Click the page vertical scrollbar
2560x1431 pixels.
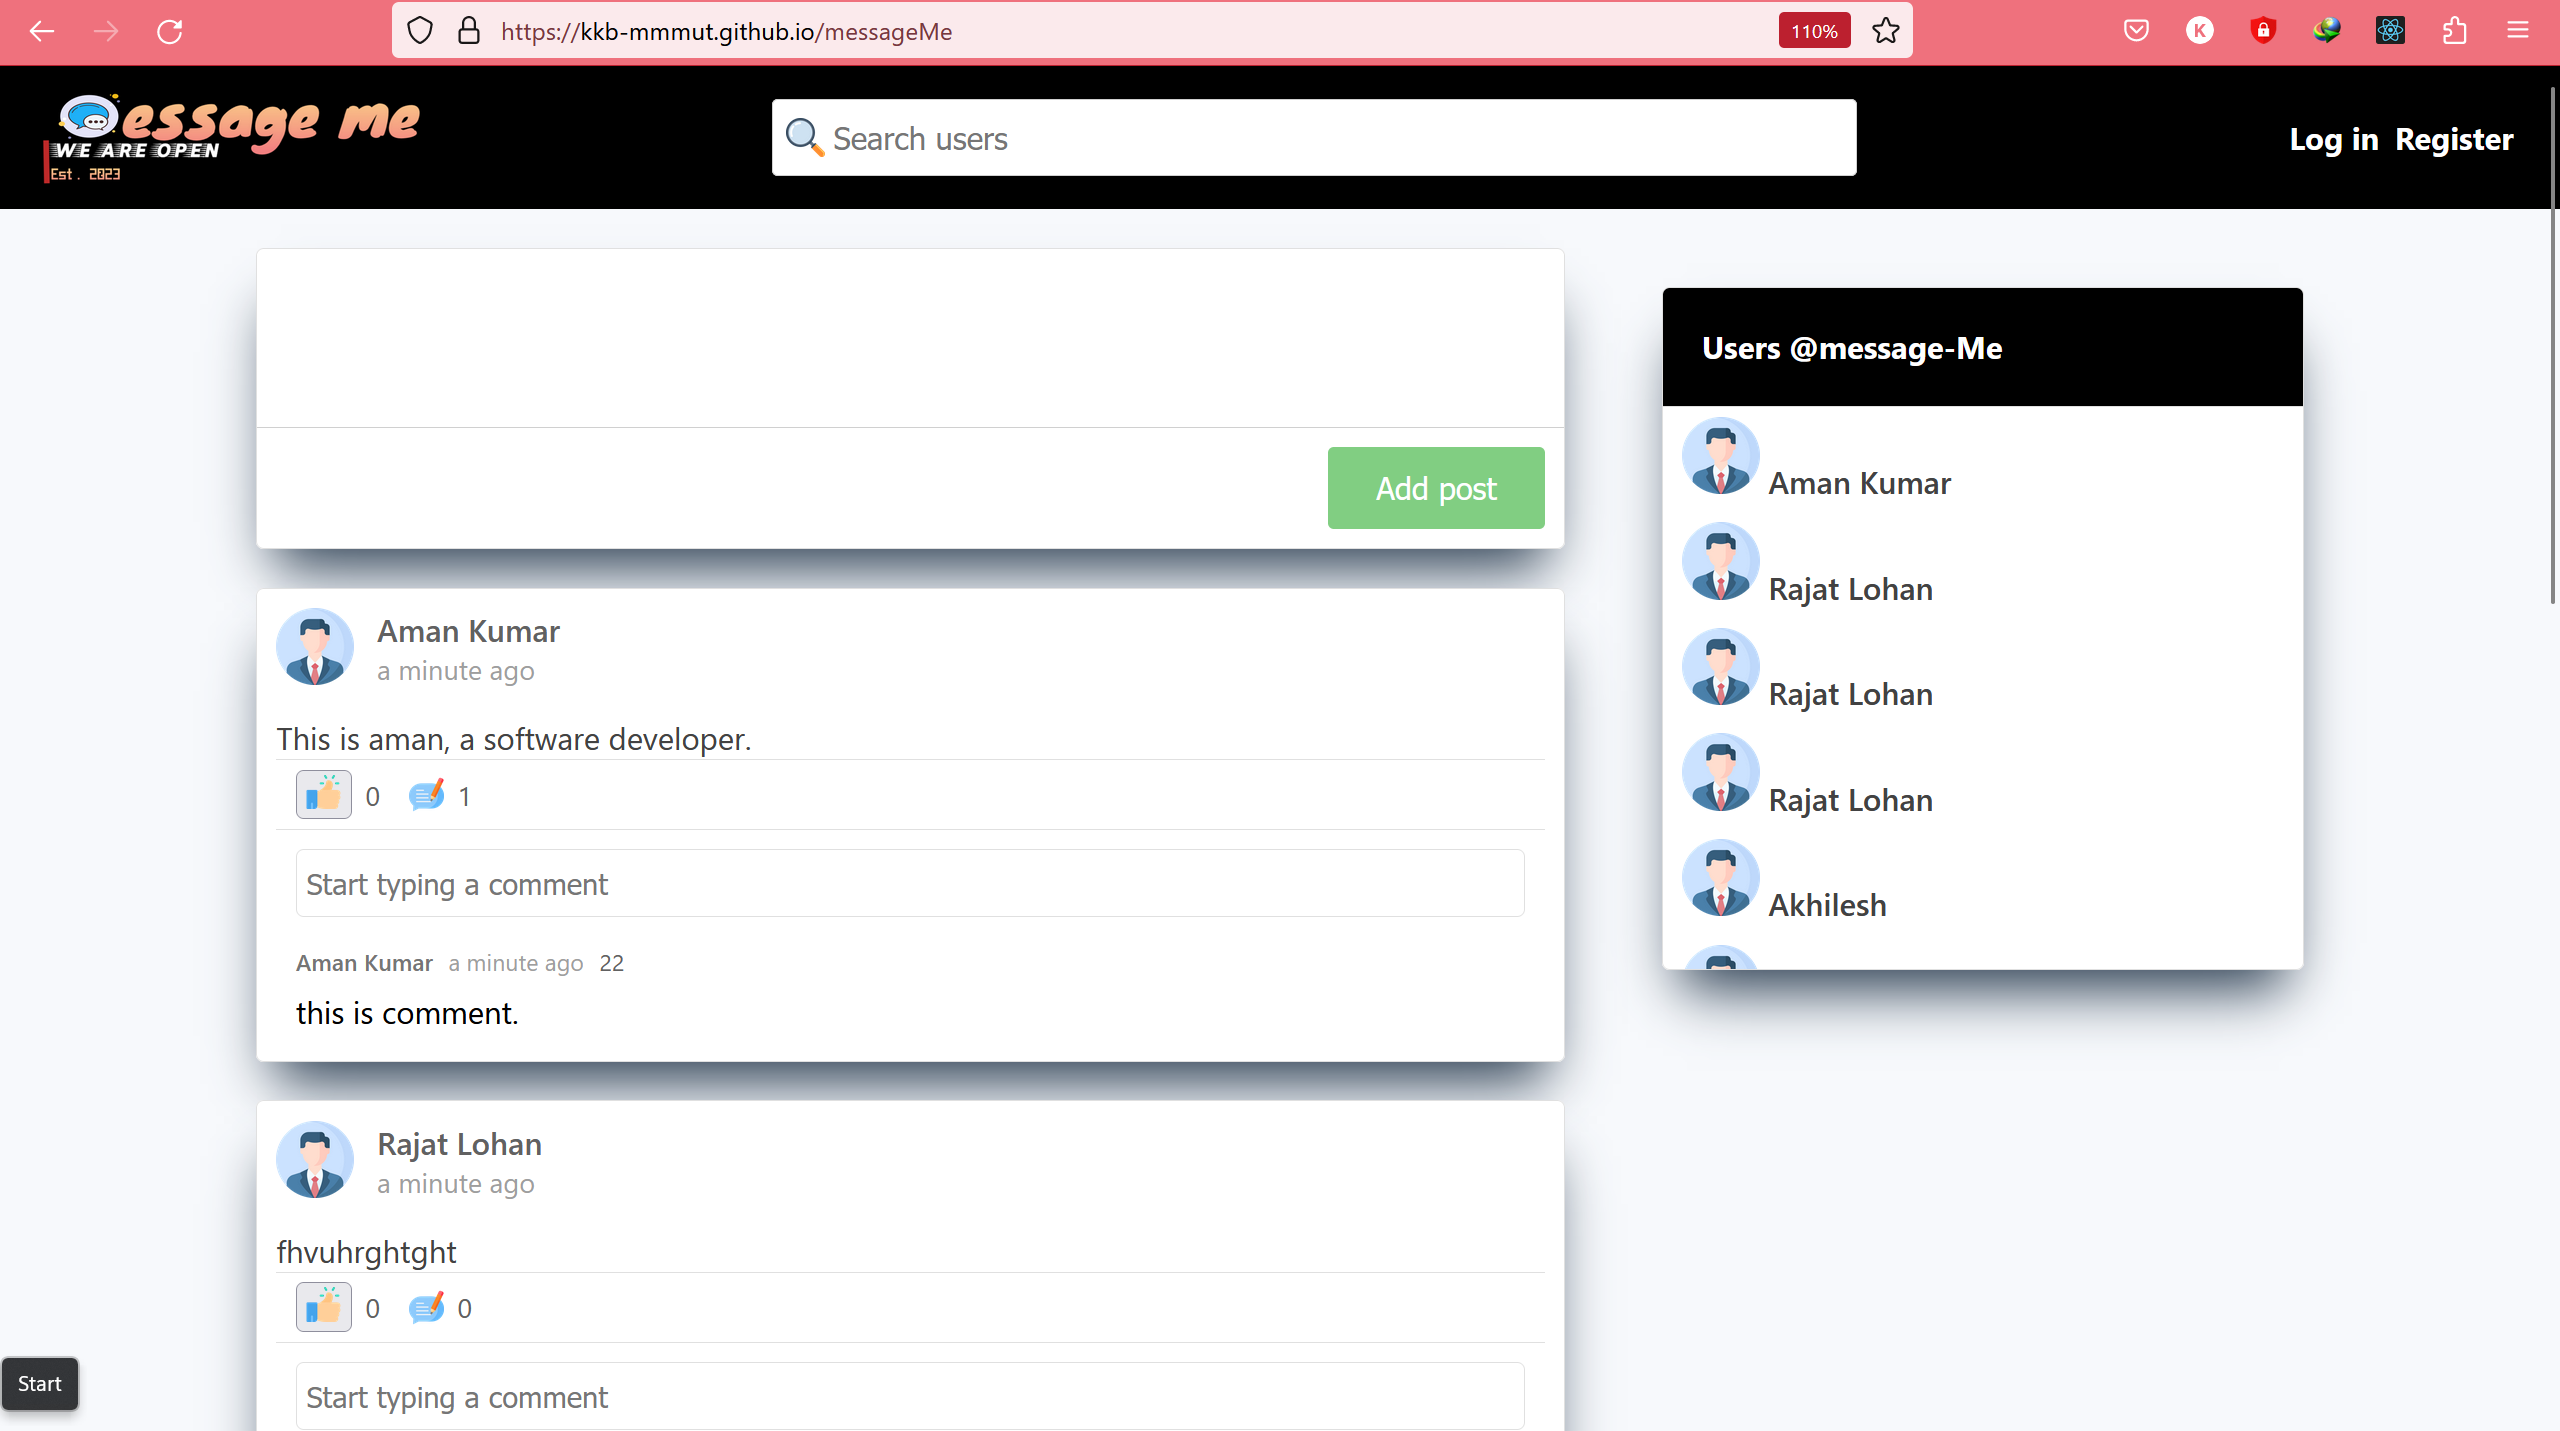click(x=2552, y=345)
